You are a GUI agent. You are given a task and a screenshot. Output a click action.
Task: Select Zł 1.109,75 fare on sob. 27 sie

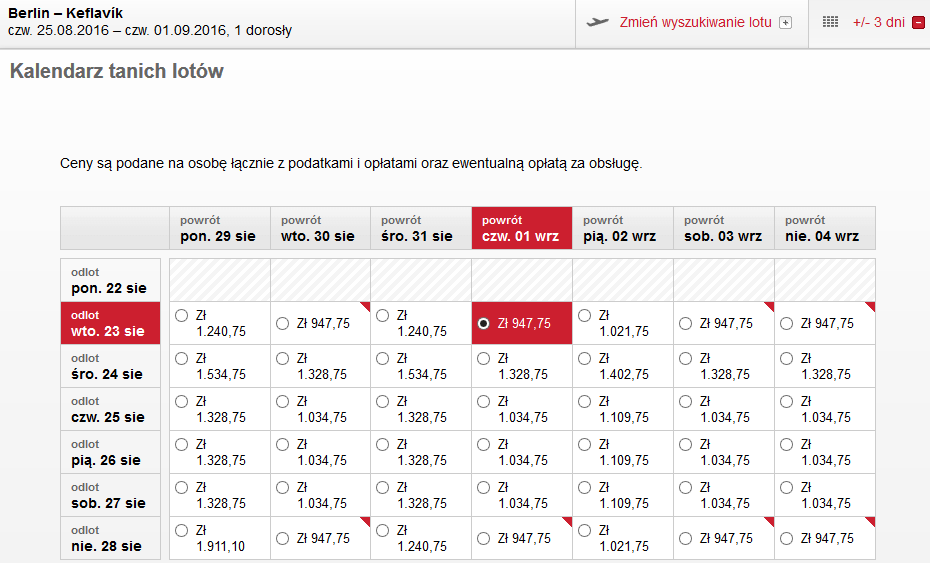[x=584, y=488]
